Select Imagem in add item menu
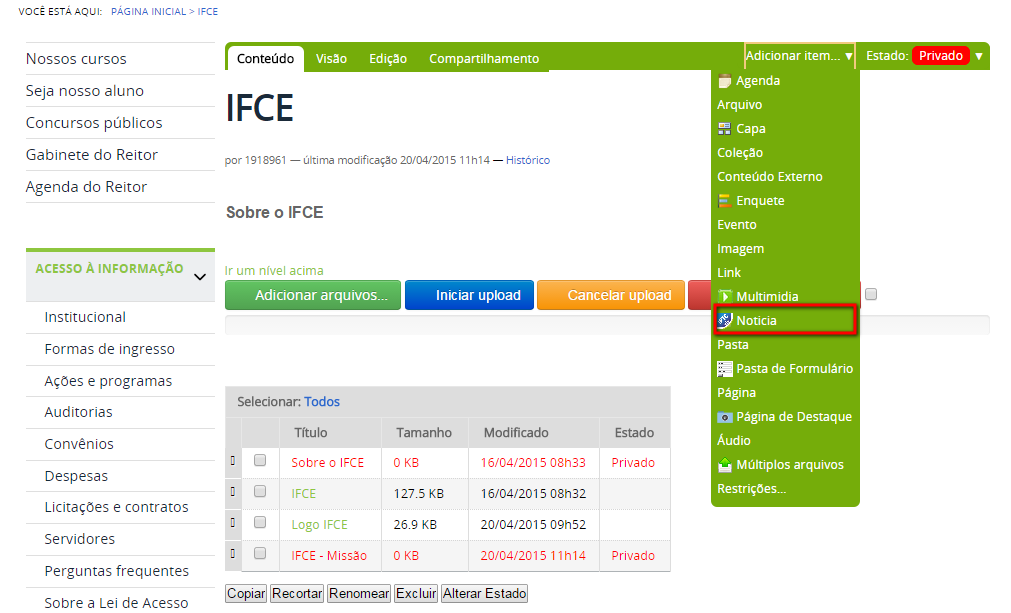This screenshot has height=613, width=1011. click(740, 249)
